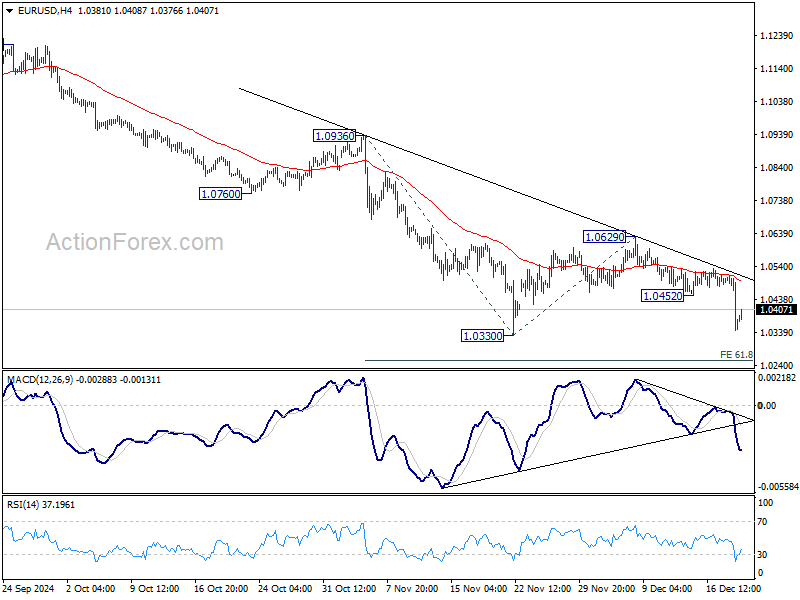Click the 24 Sep 2024 date label
This screenshot has width=800, height=600.
pos(29,588)
